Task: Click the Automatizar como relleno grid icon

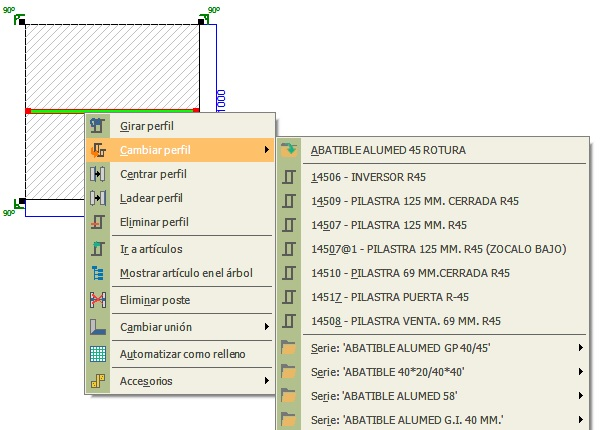Action: click(x=98, y=354)
